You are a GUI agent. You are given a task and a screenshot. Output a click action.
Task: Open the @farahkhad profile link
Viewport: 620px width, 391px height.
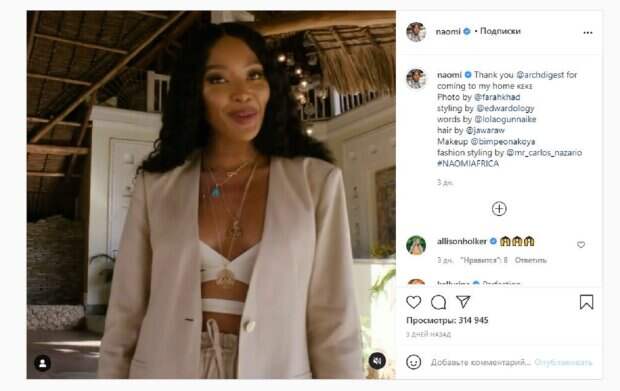point(497,97)
